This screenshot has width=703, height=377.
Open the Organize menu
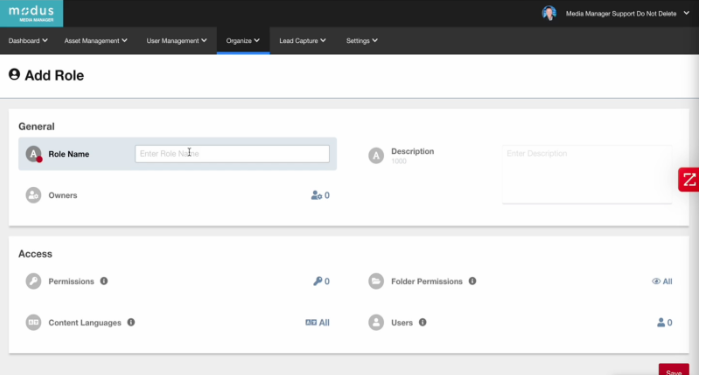point(243,40)
